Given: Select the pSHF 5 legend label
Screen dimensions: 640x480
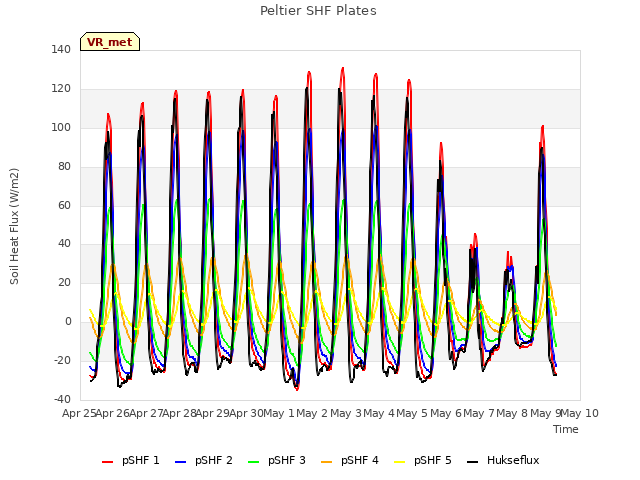Looking at the screenshot, I should tap(433, 460).
